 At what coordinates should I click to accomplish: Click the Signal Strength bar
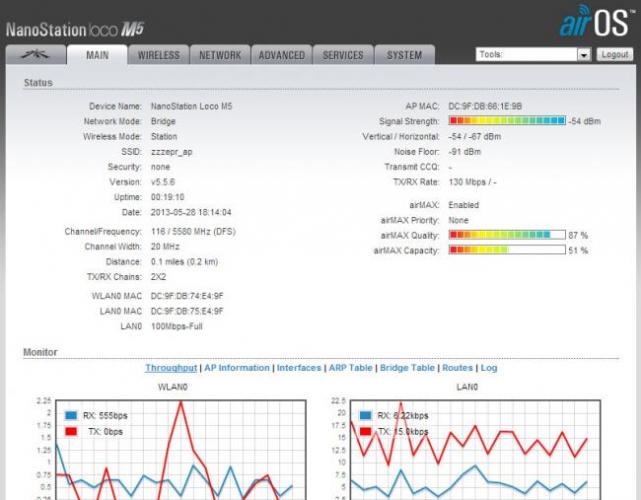507,120
